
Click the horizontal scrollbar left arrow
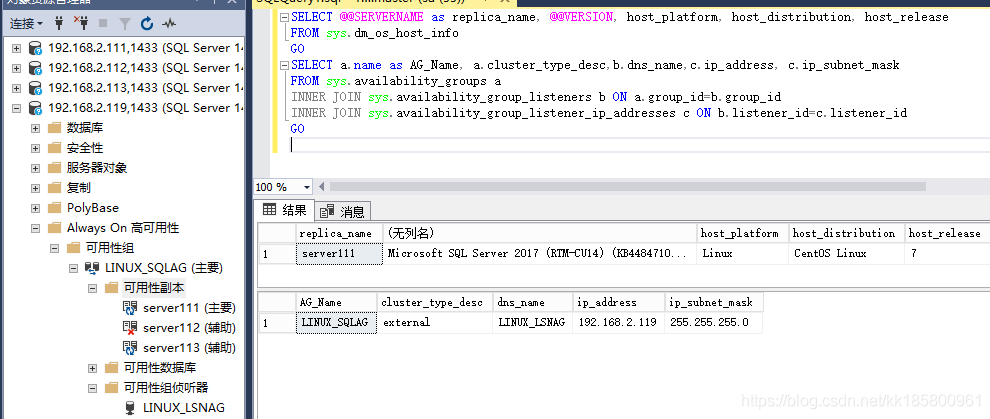321,187
